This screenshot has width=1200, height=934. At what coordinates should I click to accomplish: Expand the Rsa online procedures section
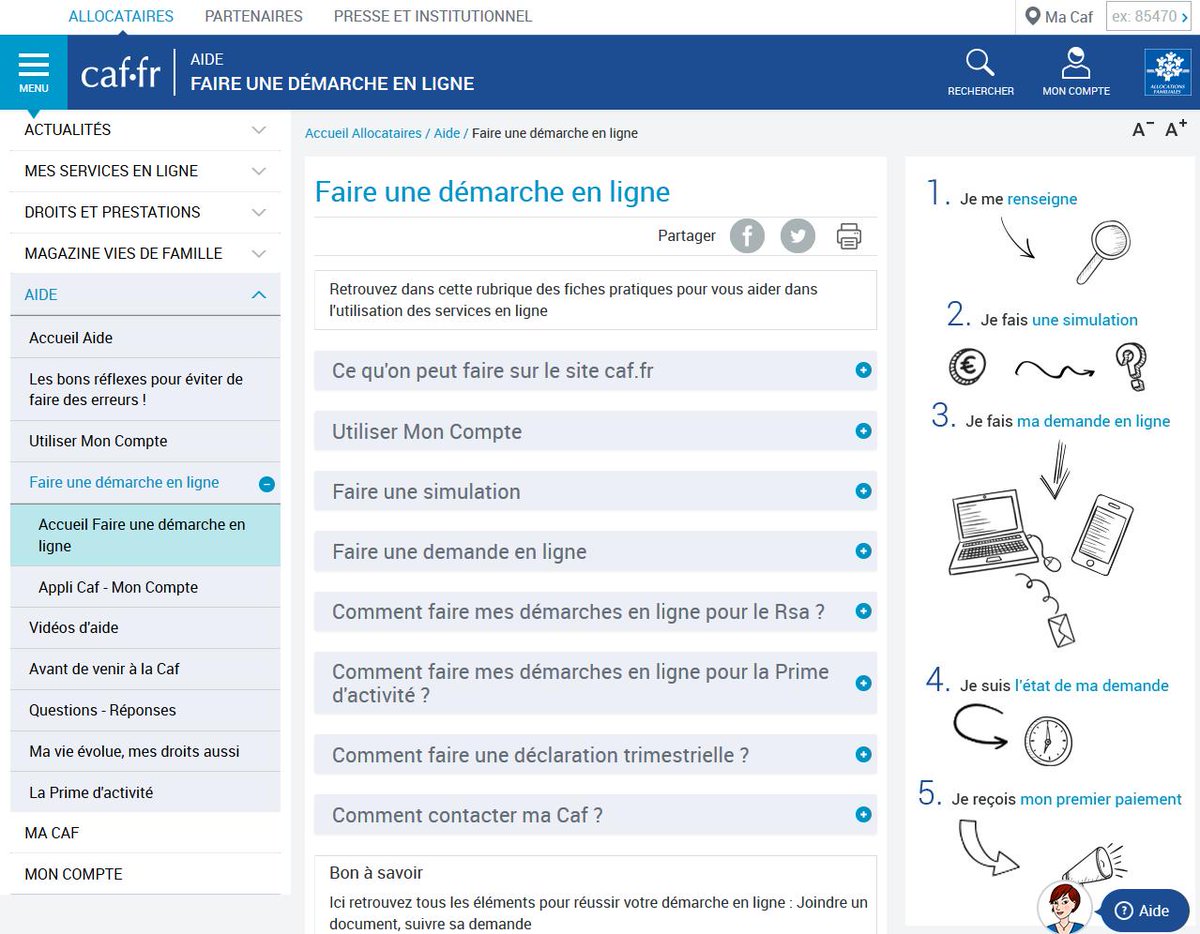coord(595,612)
